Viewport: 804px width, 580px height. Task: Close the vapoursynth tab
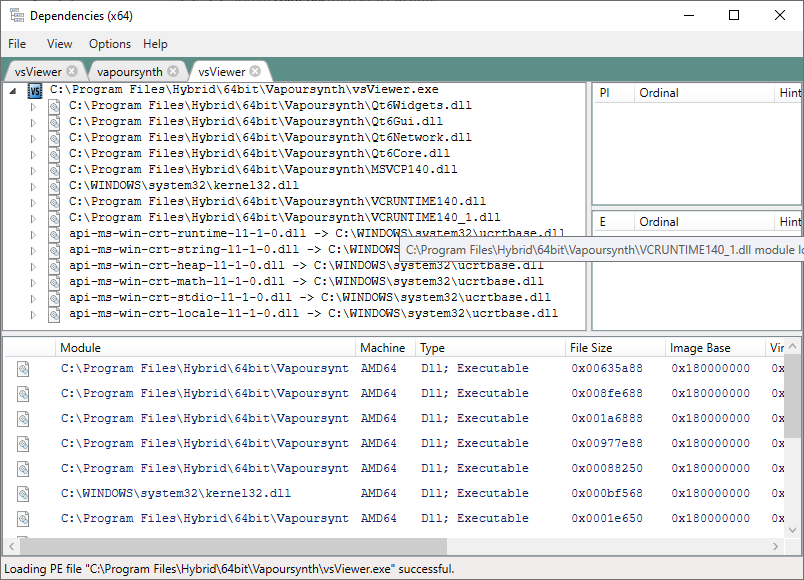(x=173, y=71)
